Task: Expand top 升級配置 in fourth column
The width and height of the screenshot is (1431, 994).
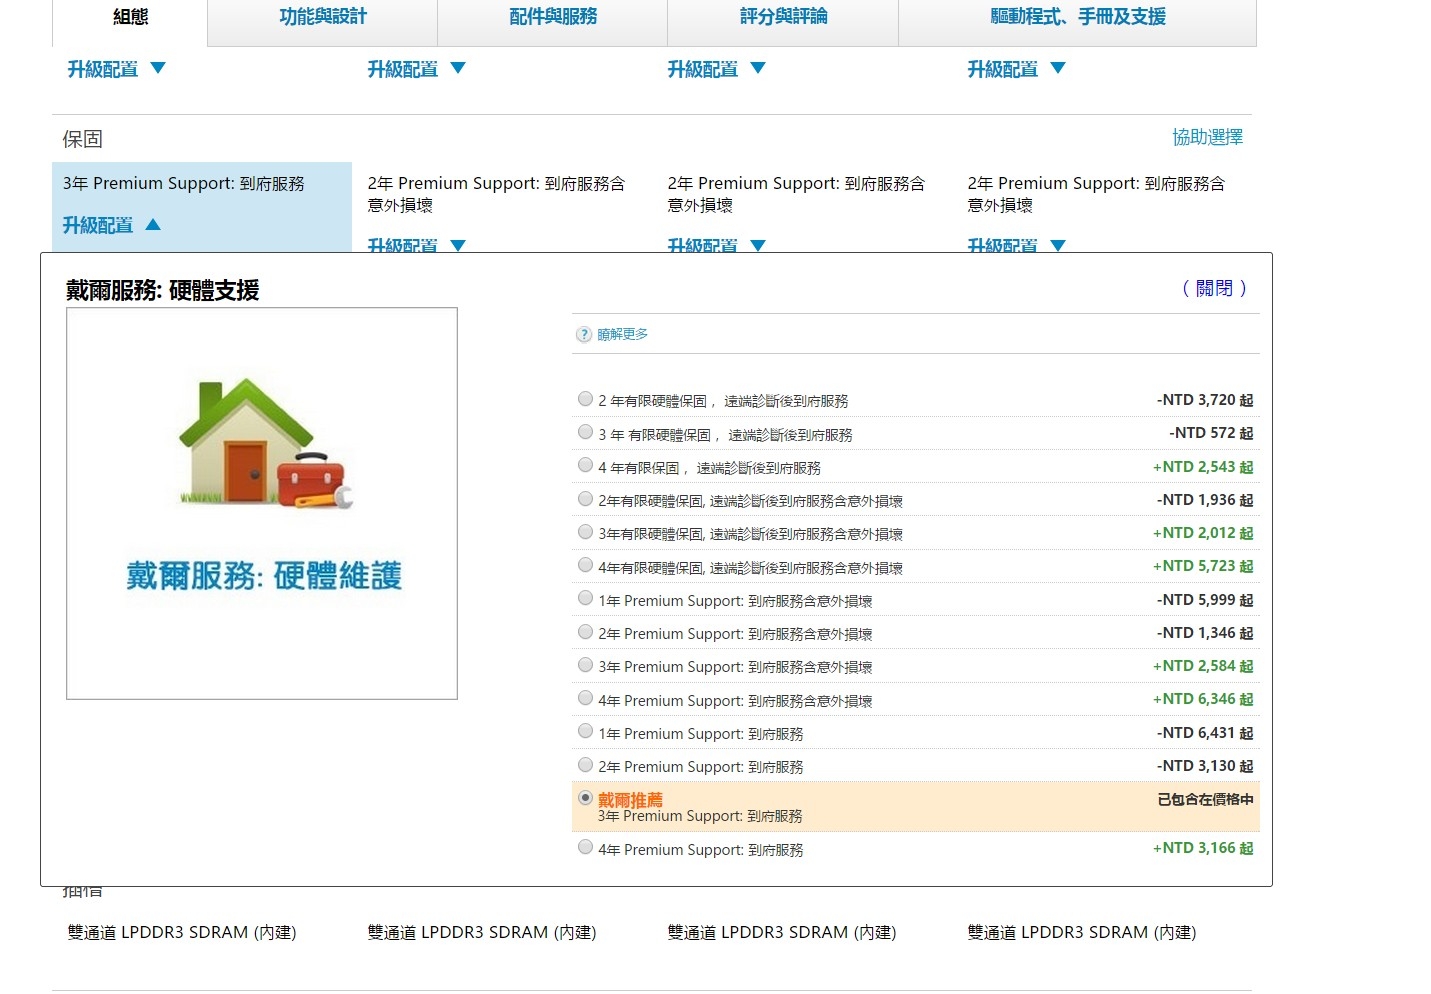Action: coord(1016,69)
